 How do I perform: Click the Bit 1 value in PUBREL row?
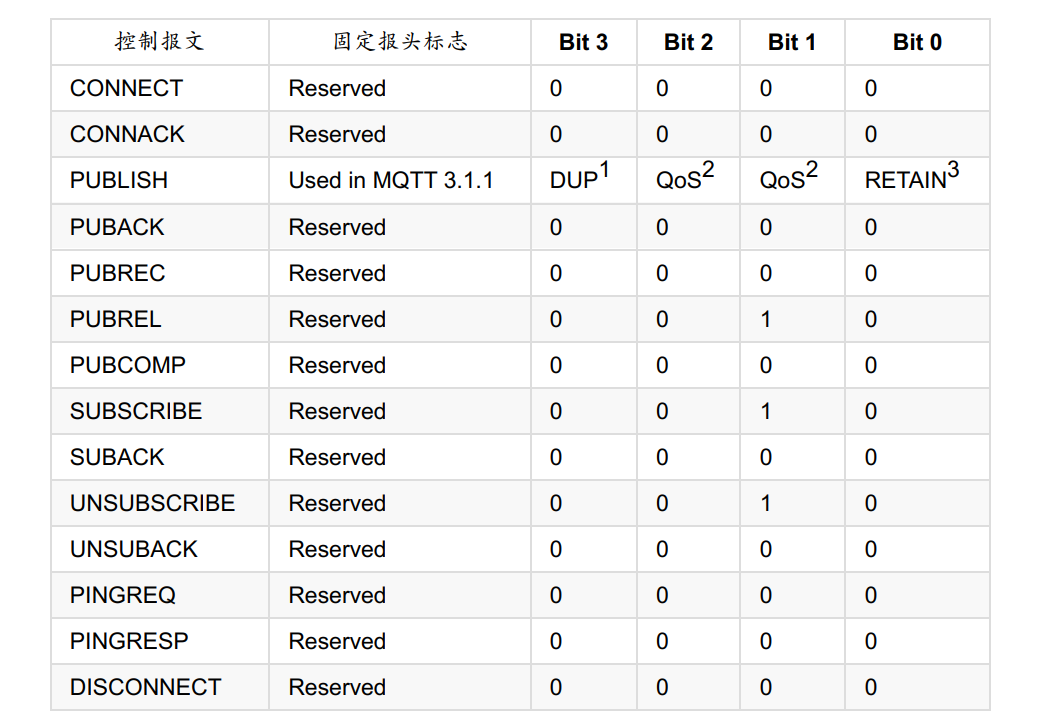(766, 319)
